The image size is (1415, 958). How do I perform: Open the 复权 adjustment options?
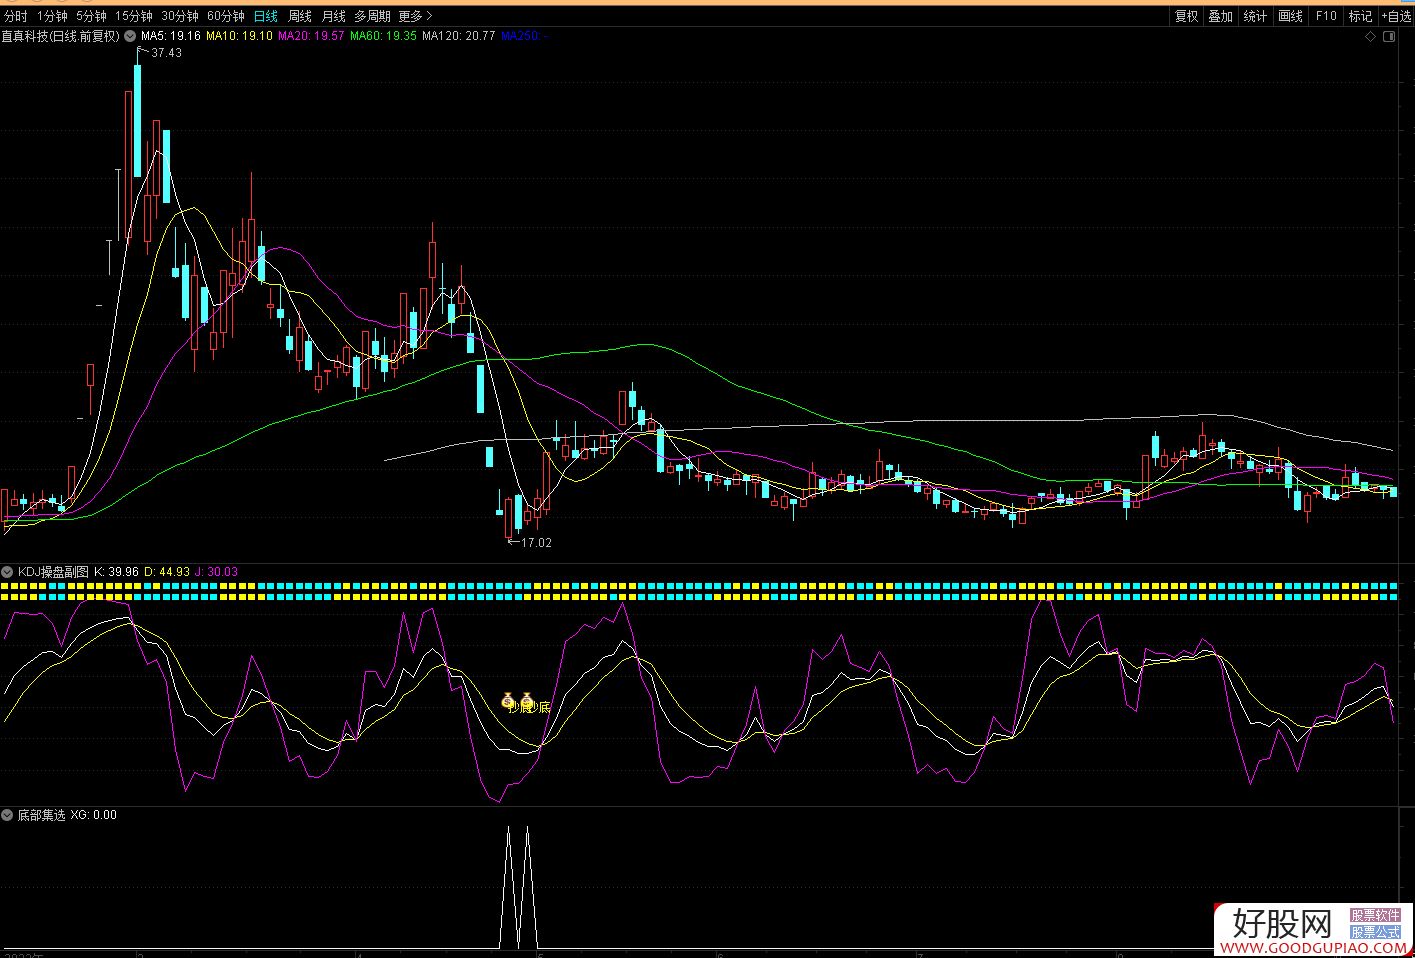(x=1186, y=16)
